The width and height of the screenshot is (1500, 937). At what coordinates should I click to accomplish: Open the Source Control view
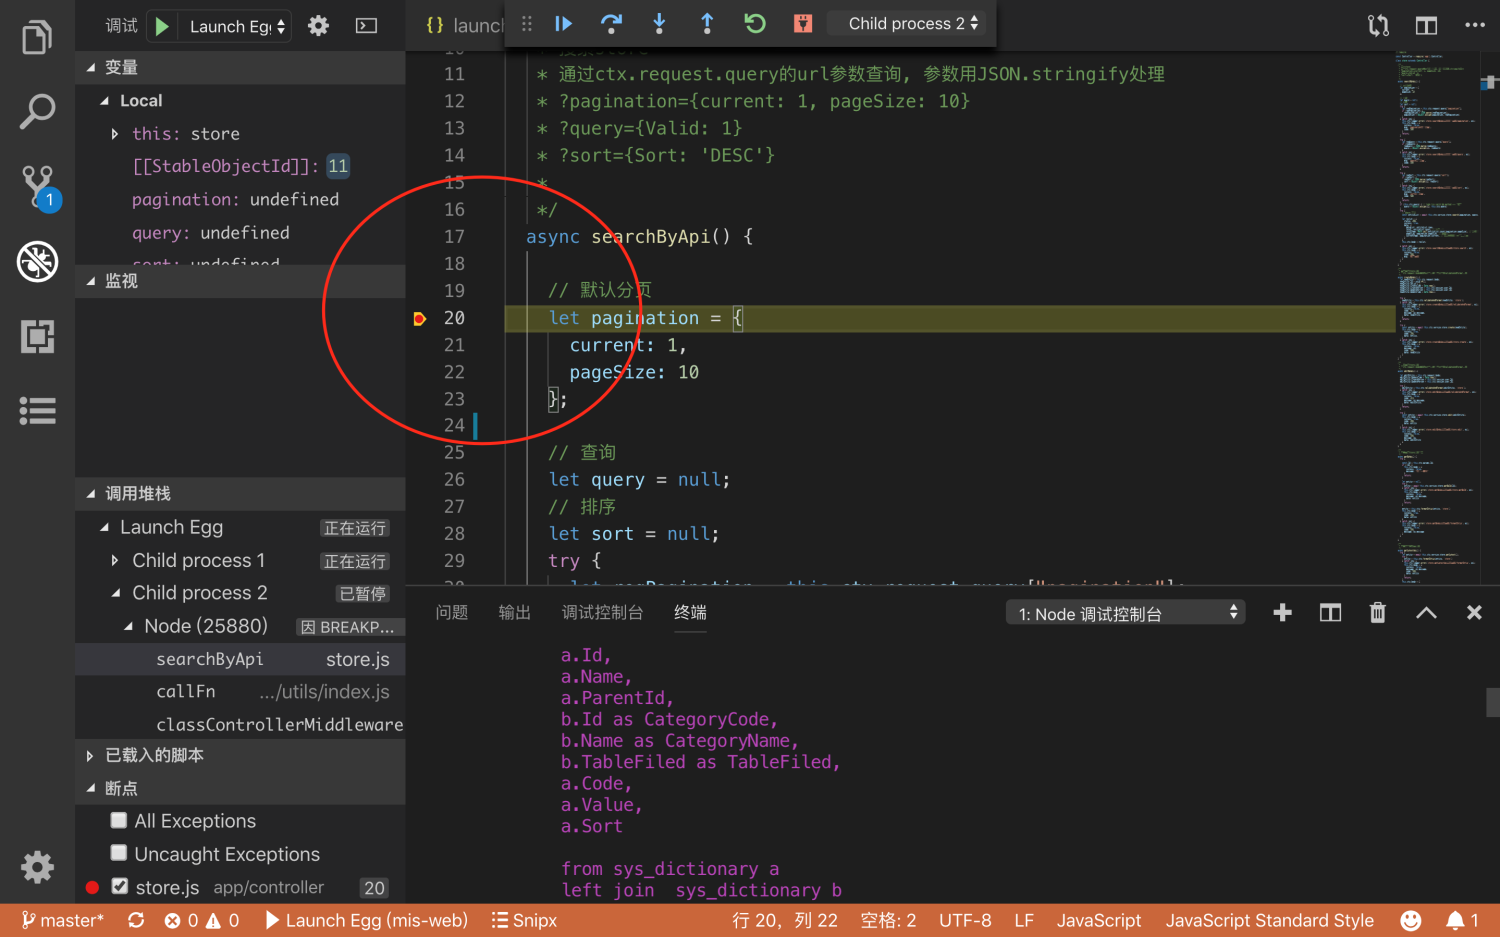[39, 187]
